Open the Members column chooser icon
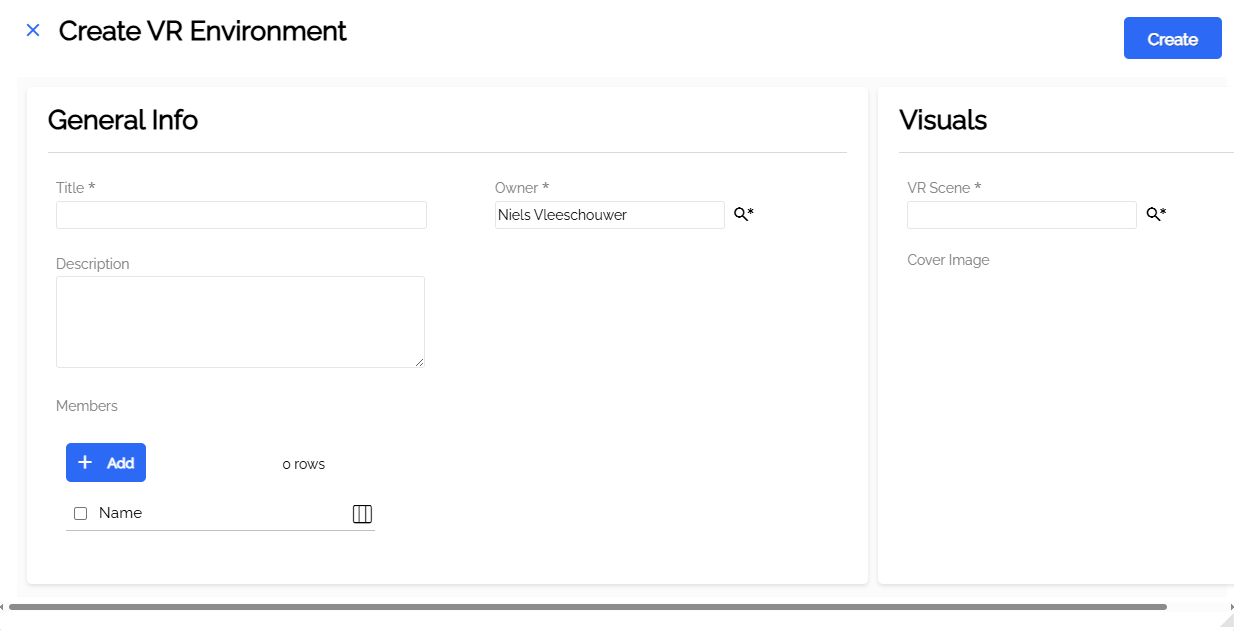 point(362,514)
